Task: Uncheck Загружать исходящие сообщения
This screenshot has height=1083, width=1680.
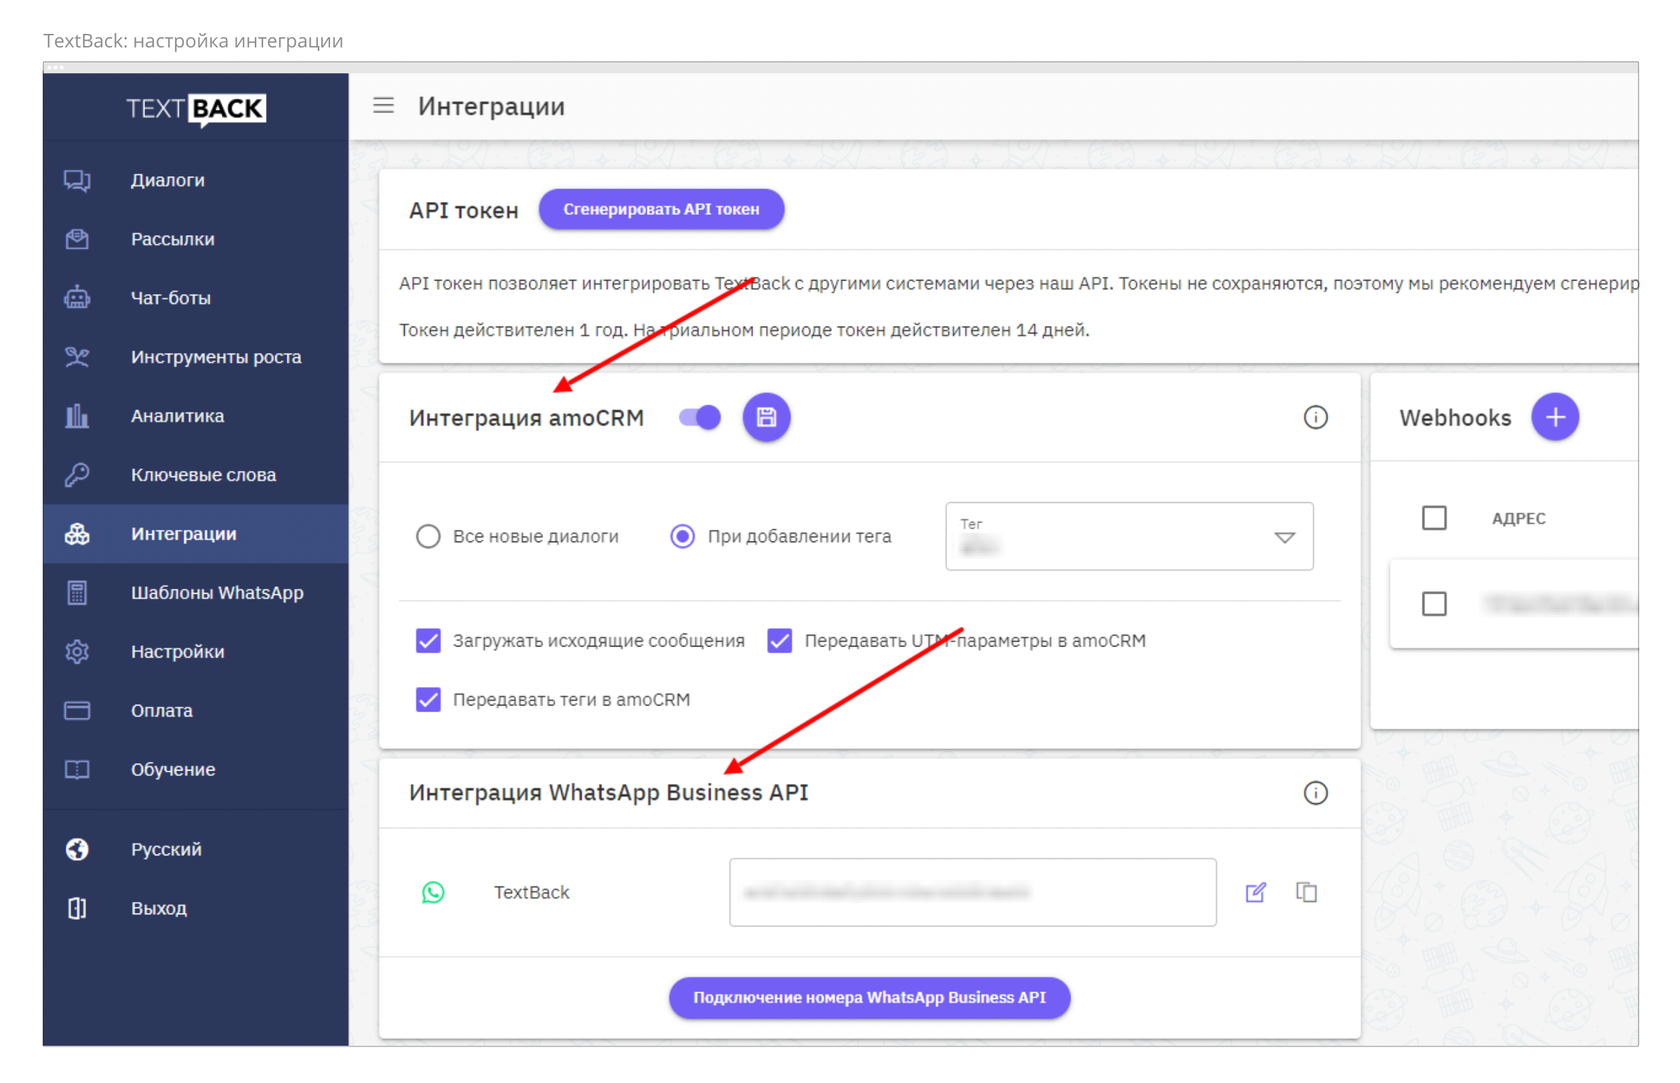Action: point(428,640)
